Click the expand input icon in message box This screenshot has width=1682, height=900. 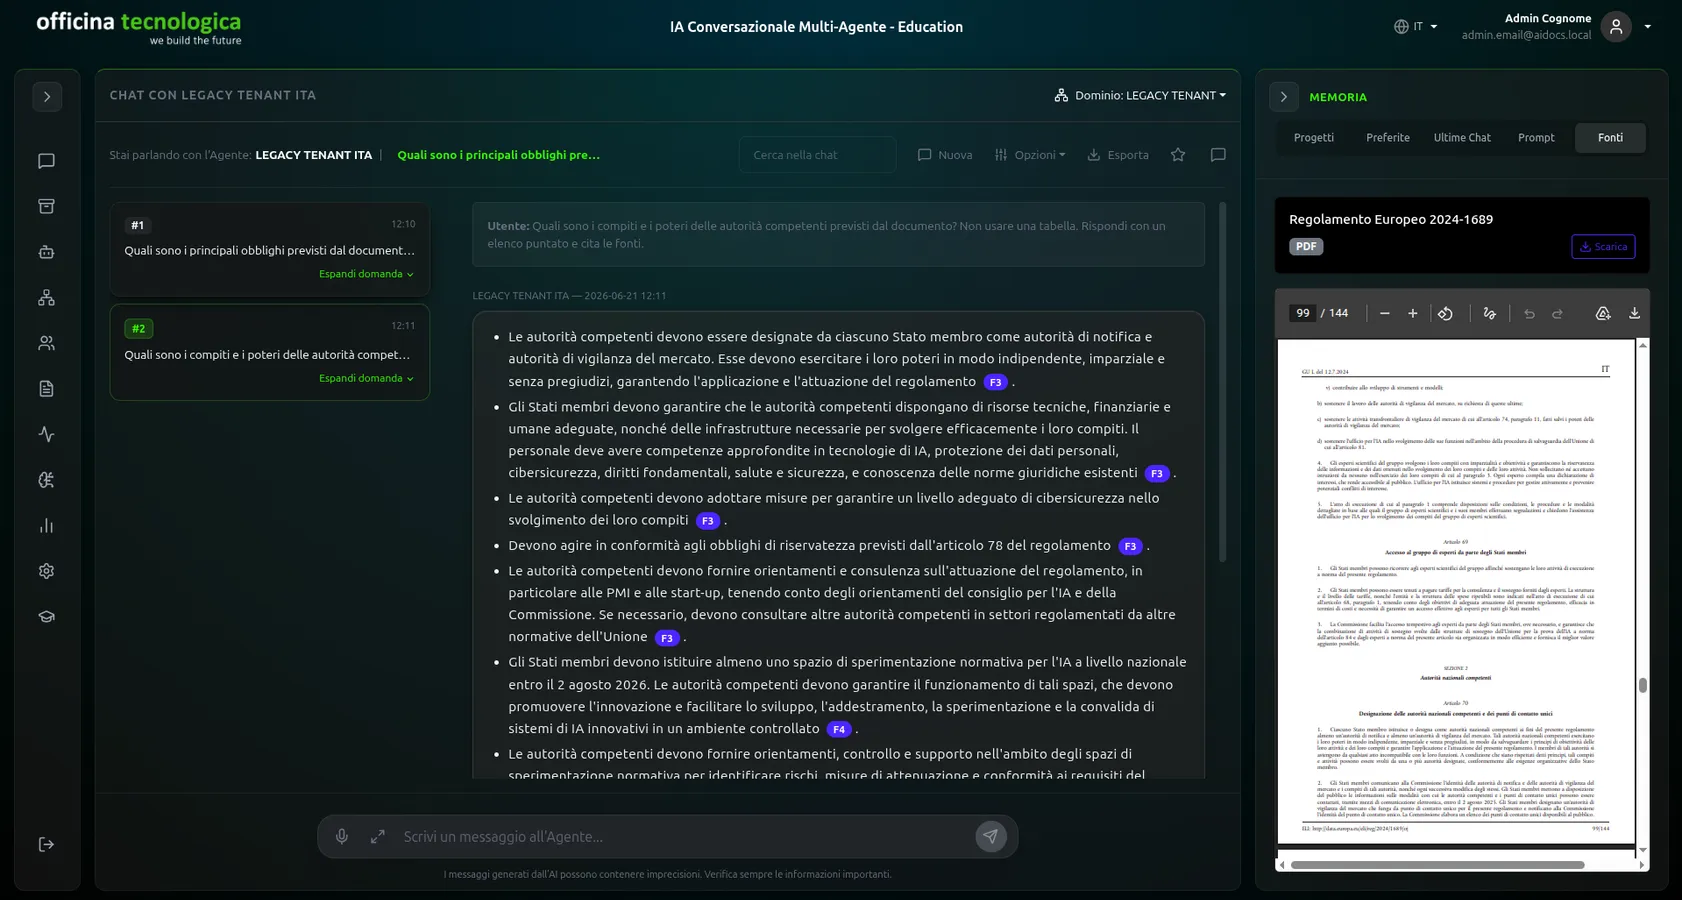pyautogui.click(x=378, y=837)
